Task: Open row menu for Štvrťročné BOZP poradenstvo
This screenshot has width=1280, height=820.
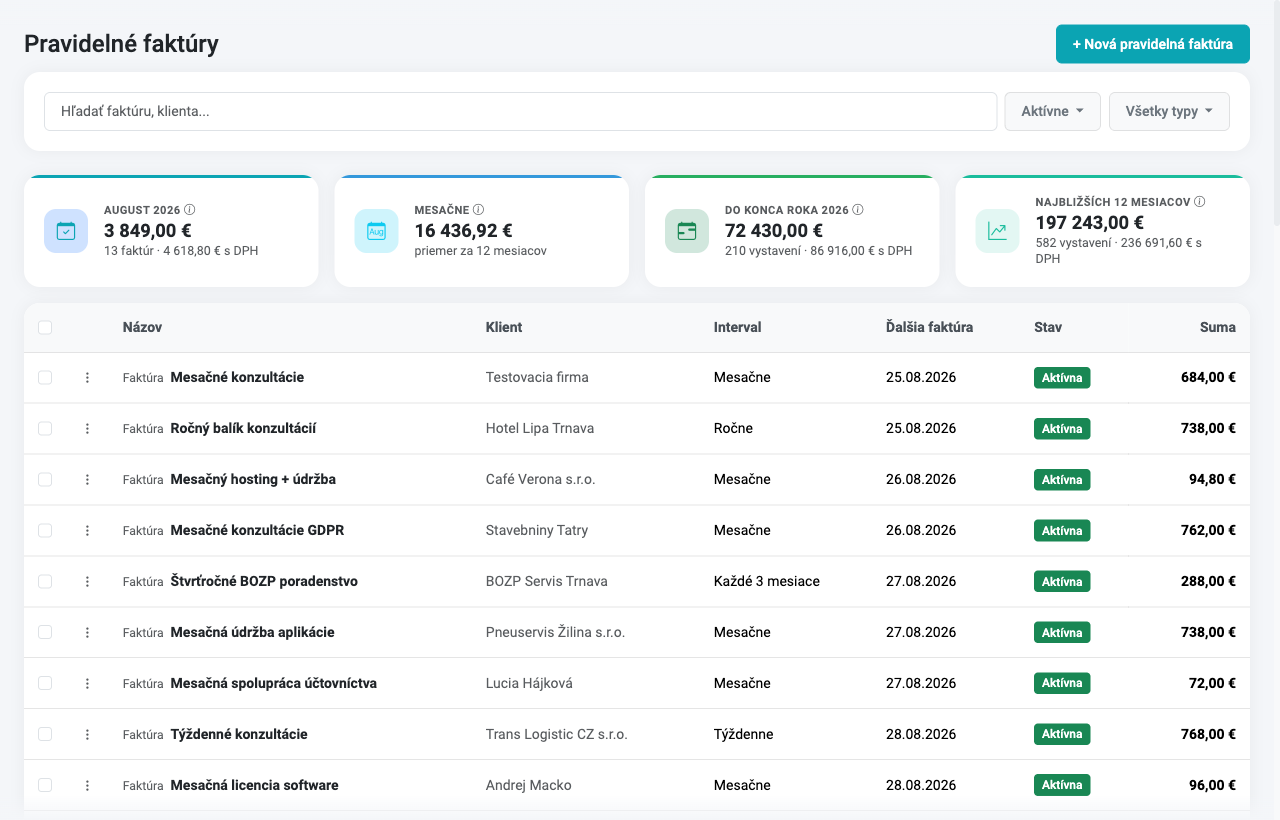Action: (x=87, y=582)
